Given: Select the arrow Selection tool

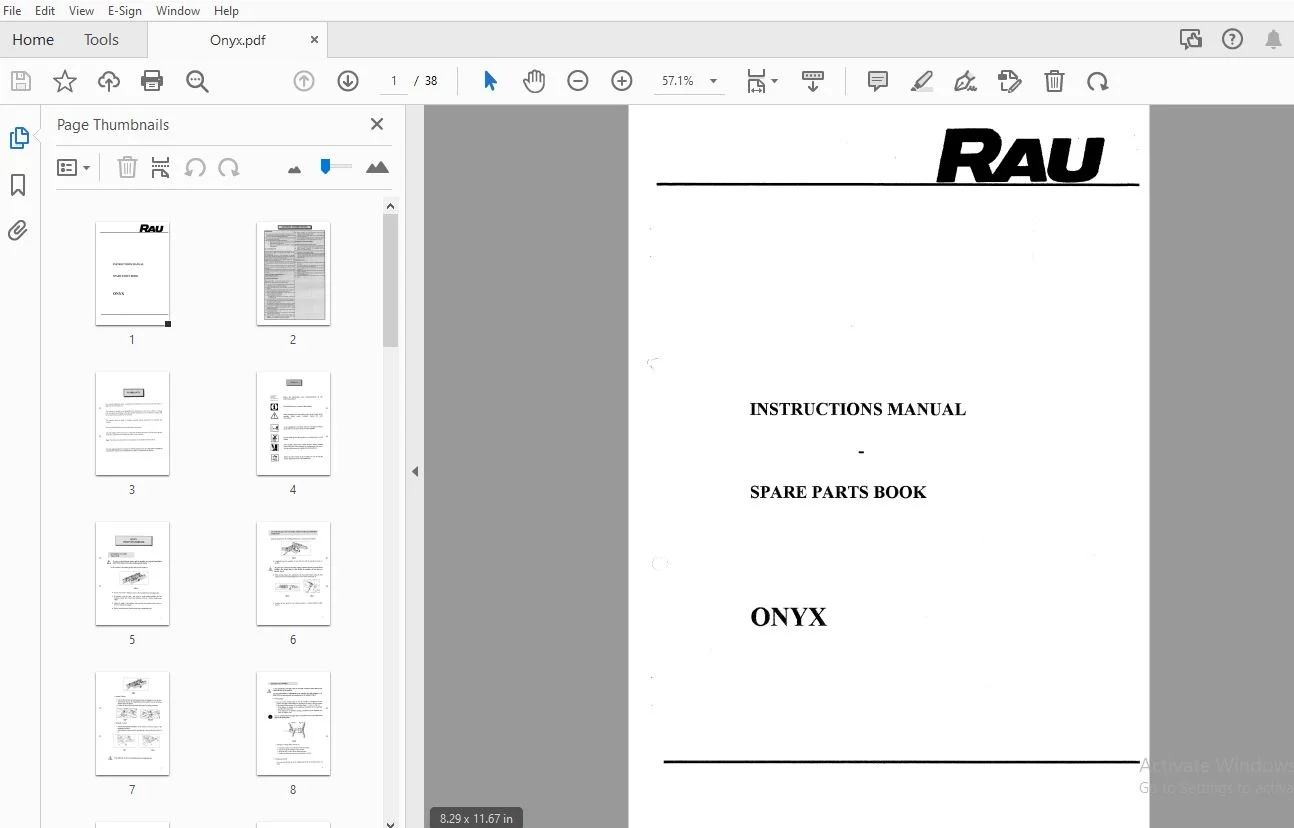Looking at the screenshot, I should [490, 81].
